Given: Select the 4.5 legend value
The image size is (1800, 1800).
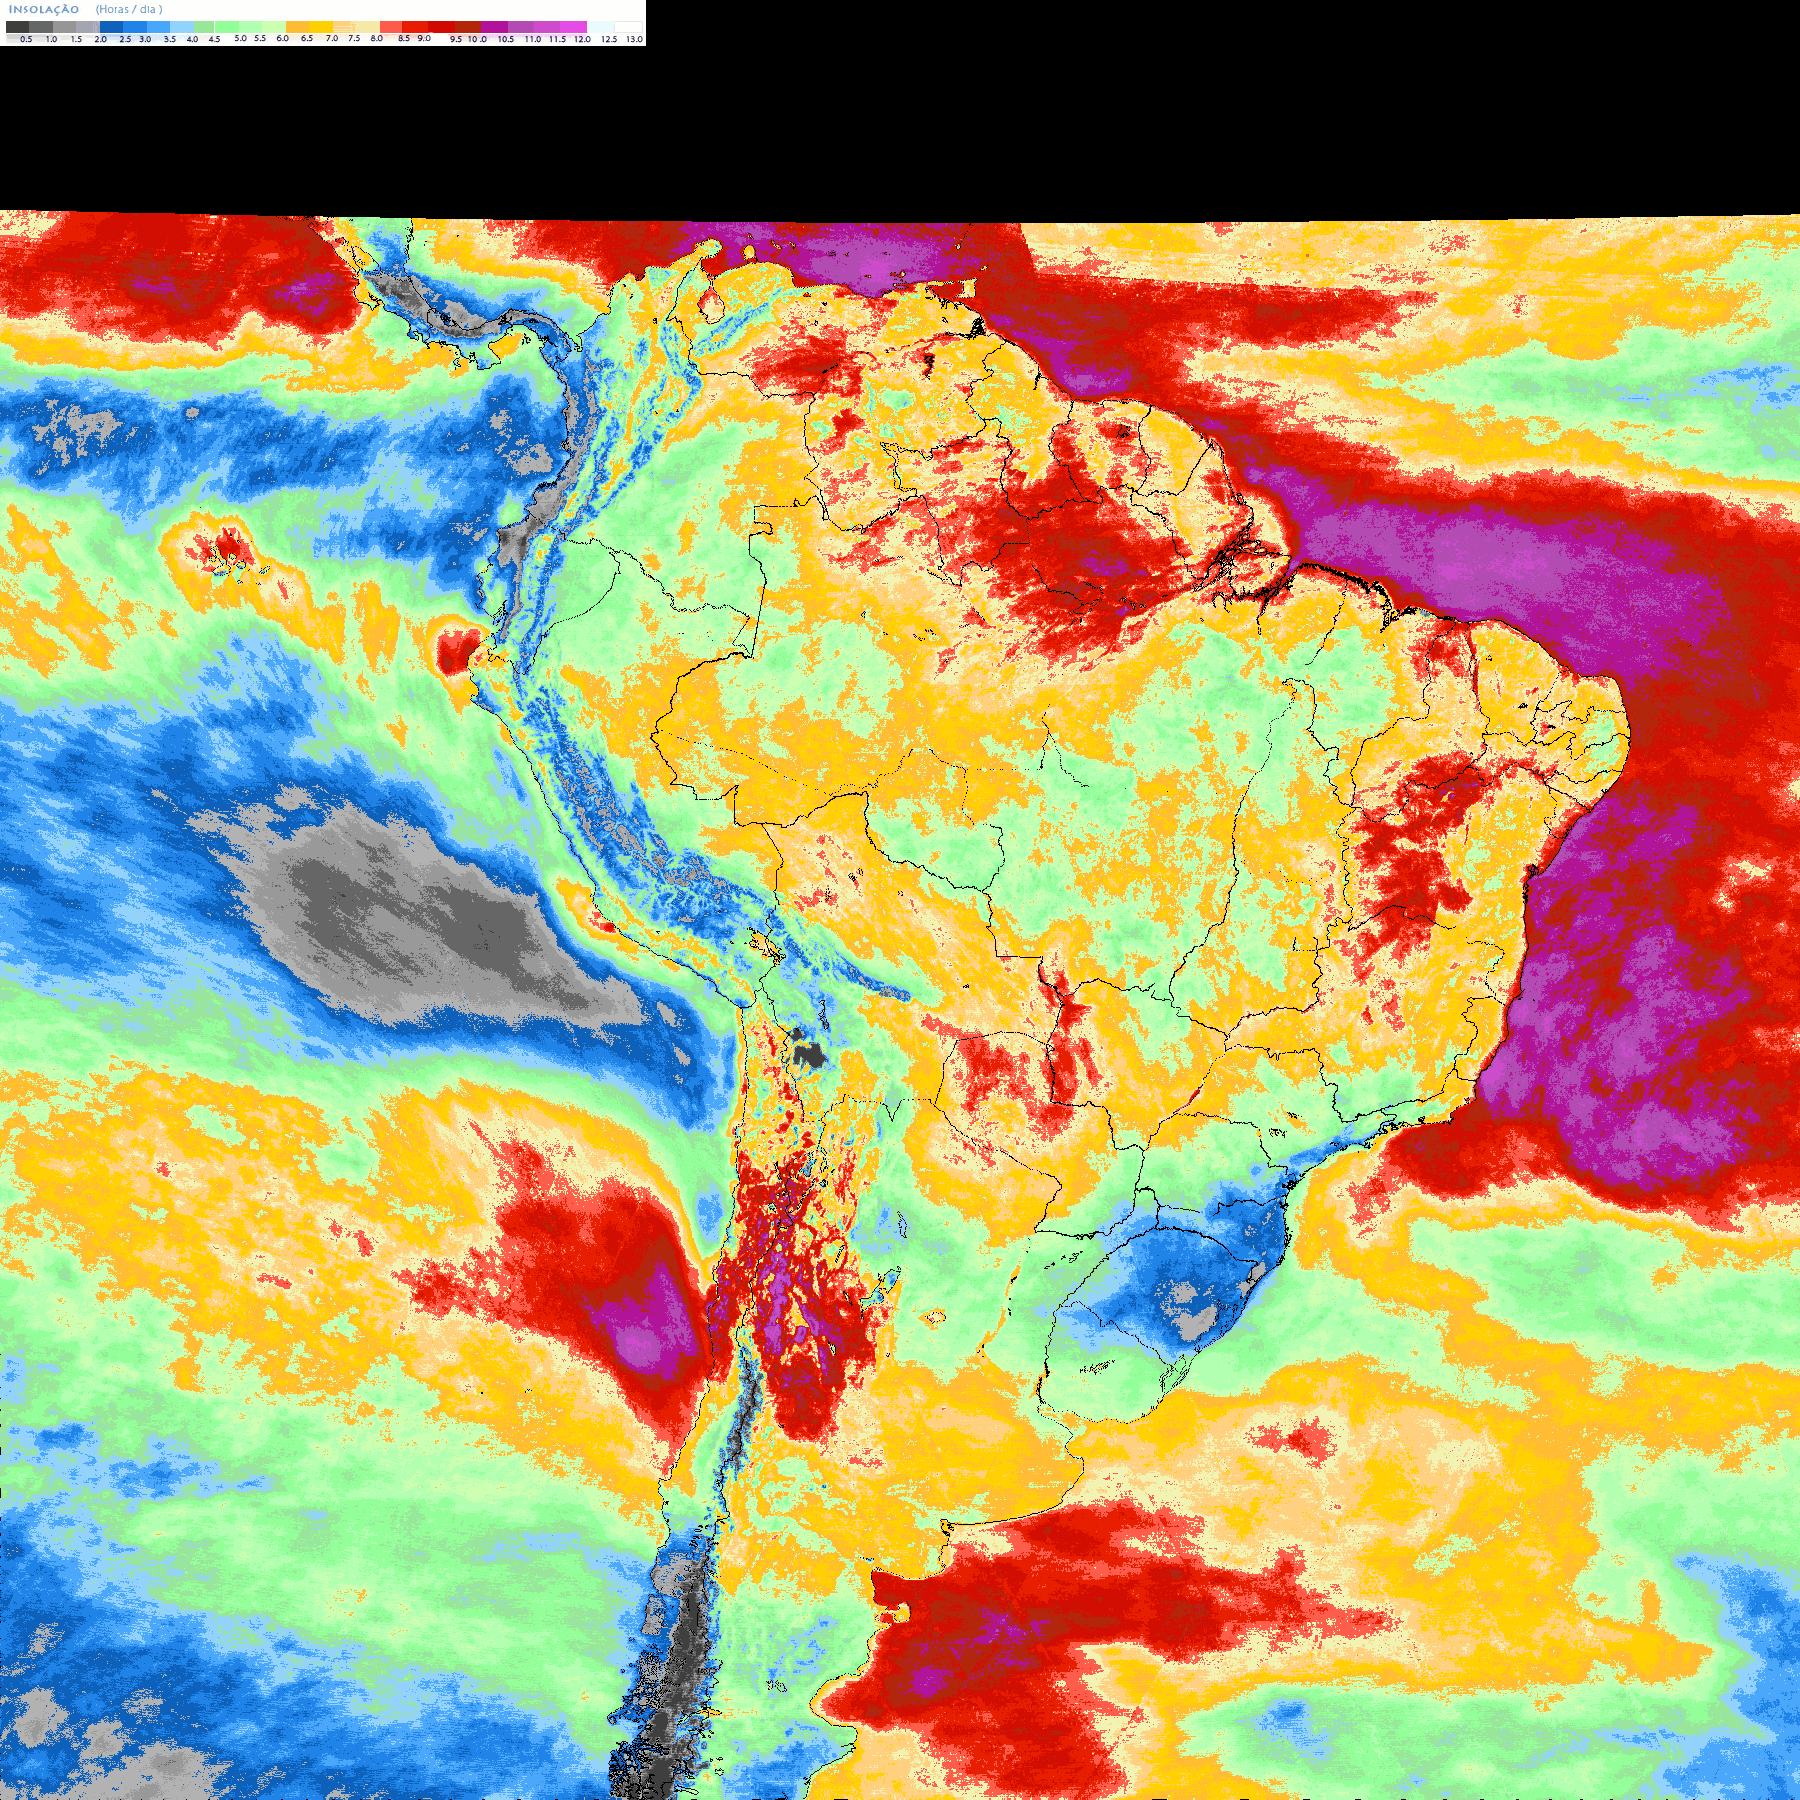Looking at the screenshot, I should (214, 39).
